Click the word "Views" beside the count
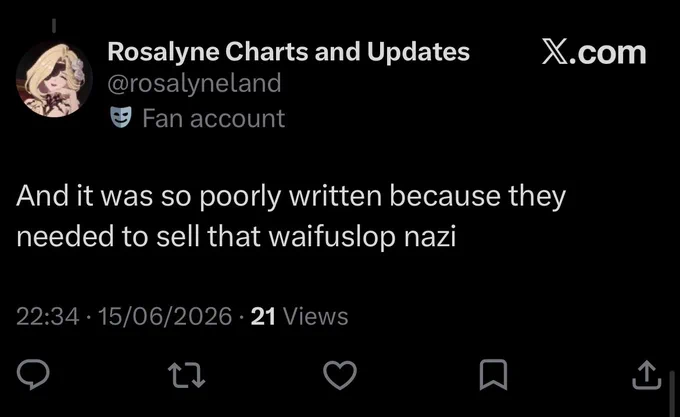Screen dimensions: 680x417 click(316, 316)
